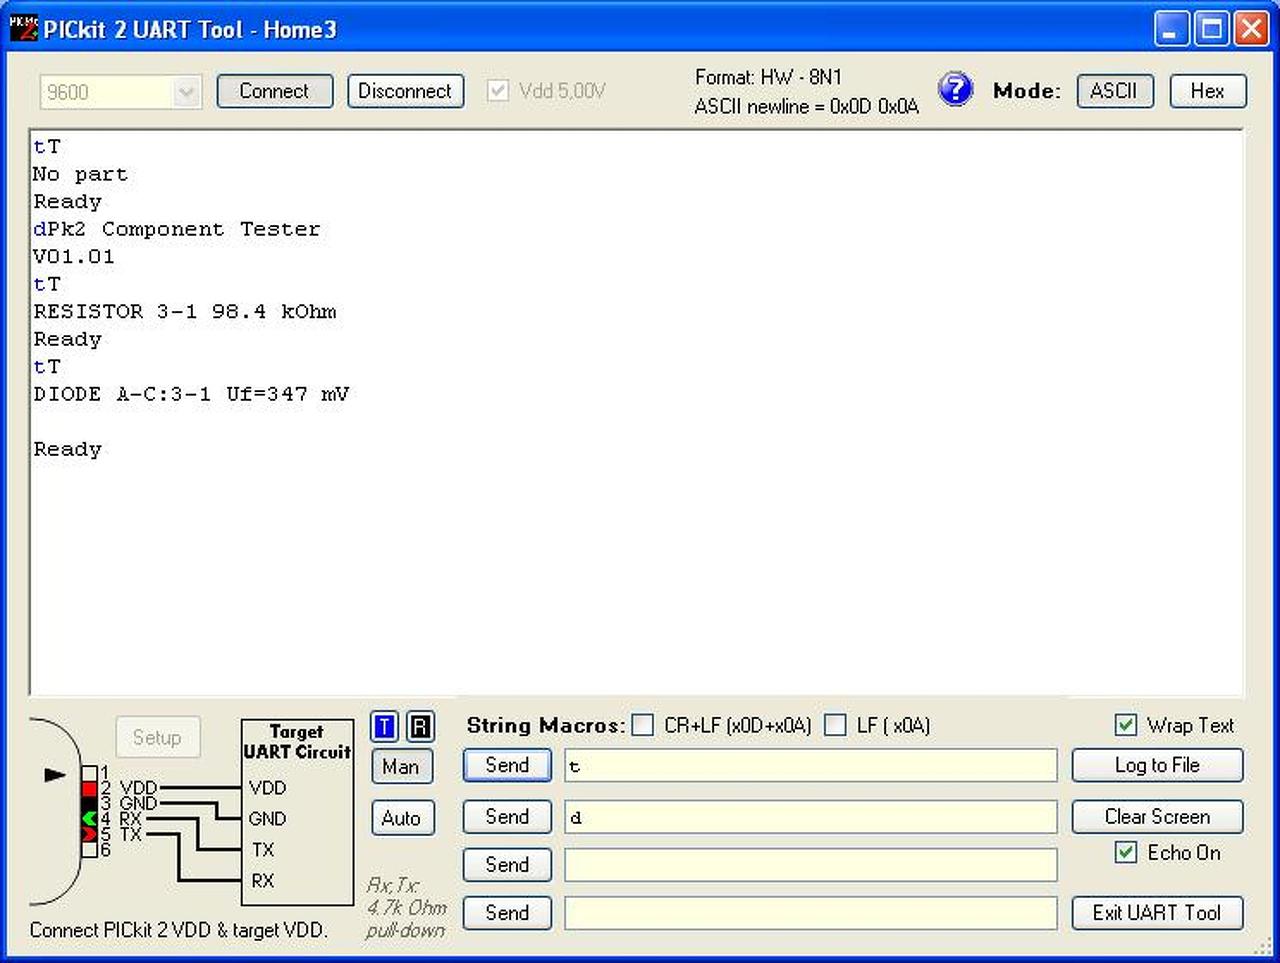The image size is (1280, 963).
Task: Click the 'RESISTOR 3-1 98.4 kOhm' line
Action: point(185,311)
